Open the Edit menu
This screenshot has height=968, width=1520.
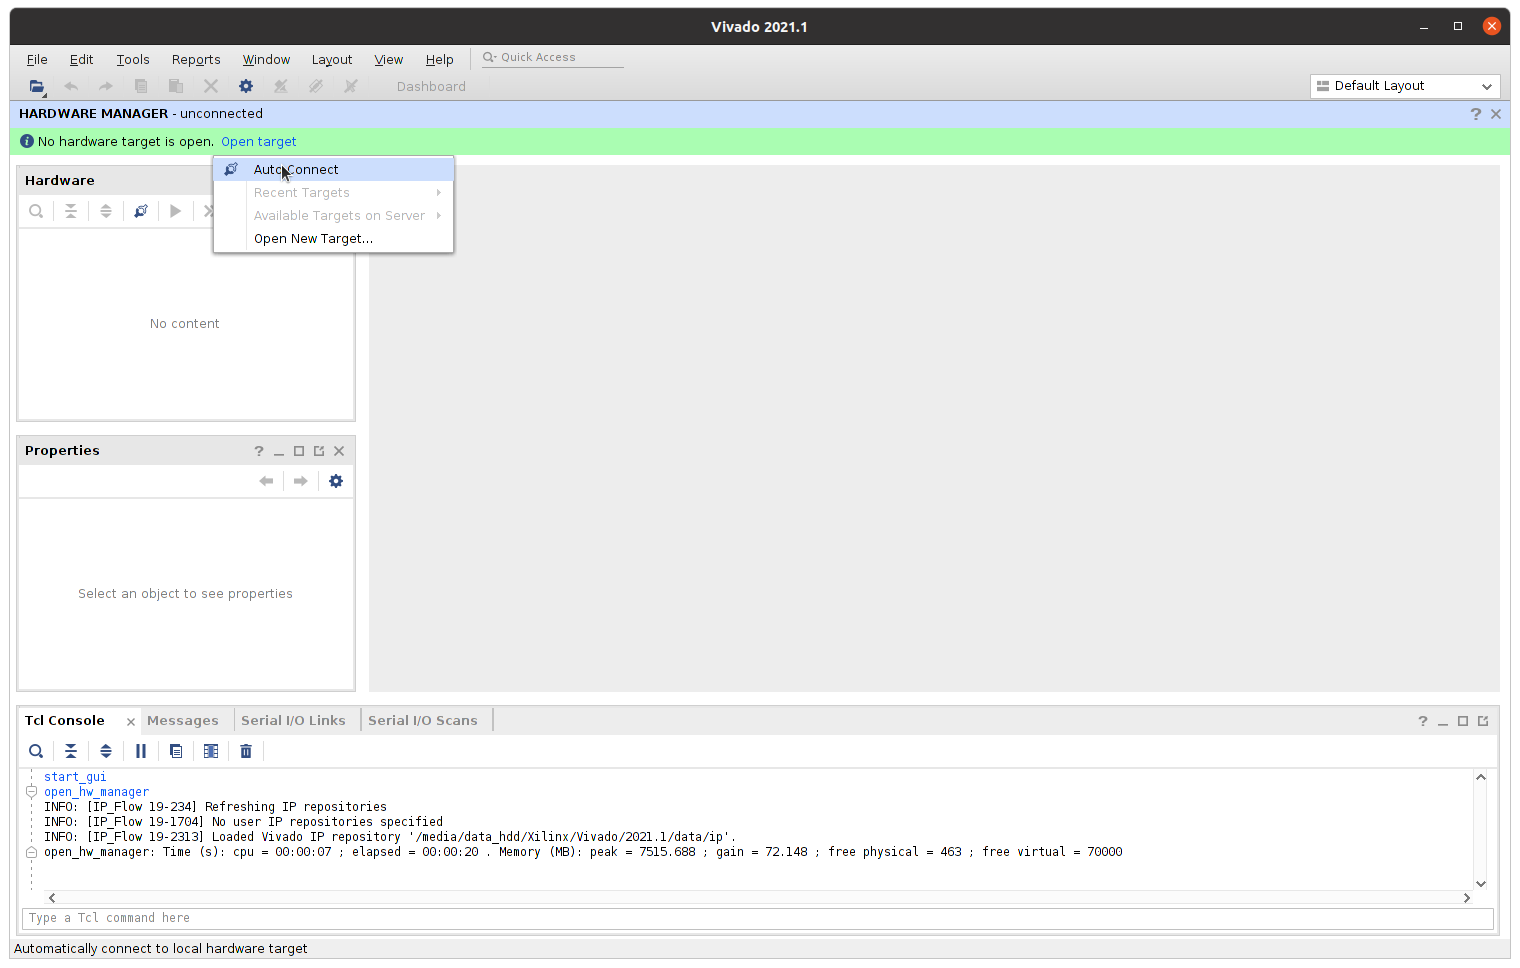[x=81, y=59]
